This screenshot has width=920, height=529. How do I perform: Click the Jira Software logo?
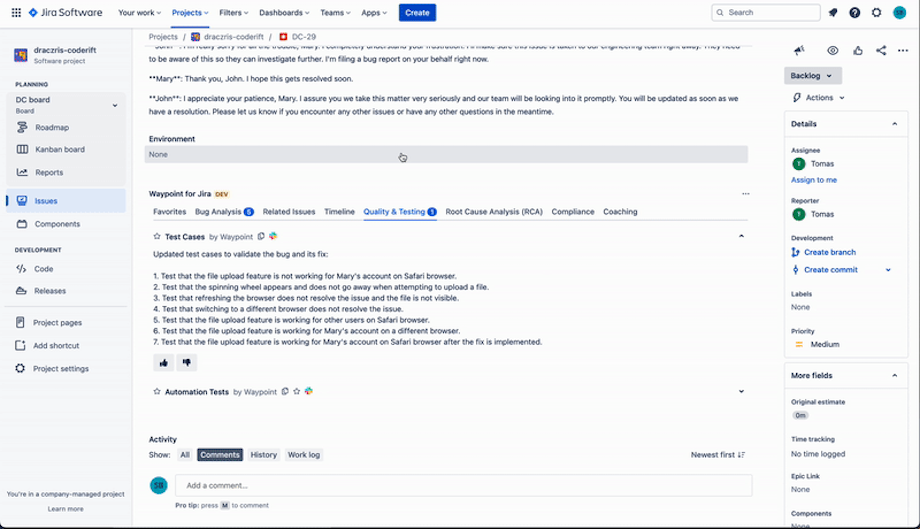(x=65, y=12)
